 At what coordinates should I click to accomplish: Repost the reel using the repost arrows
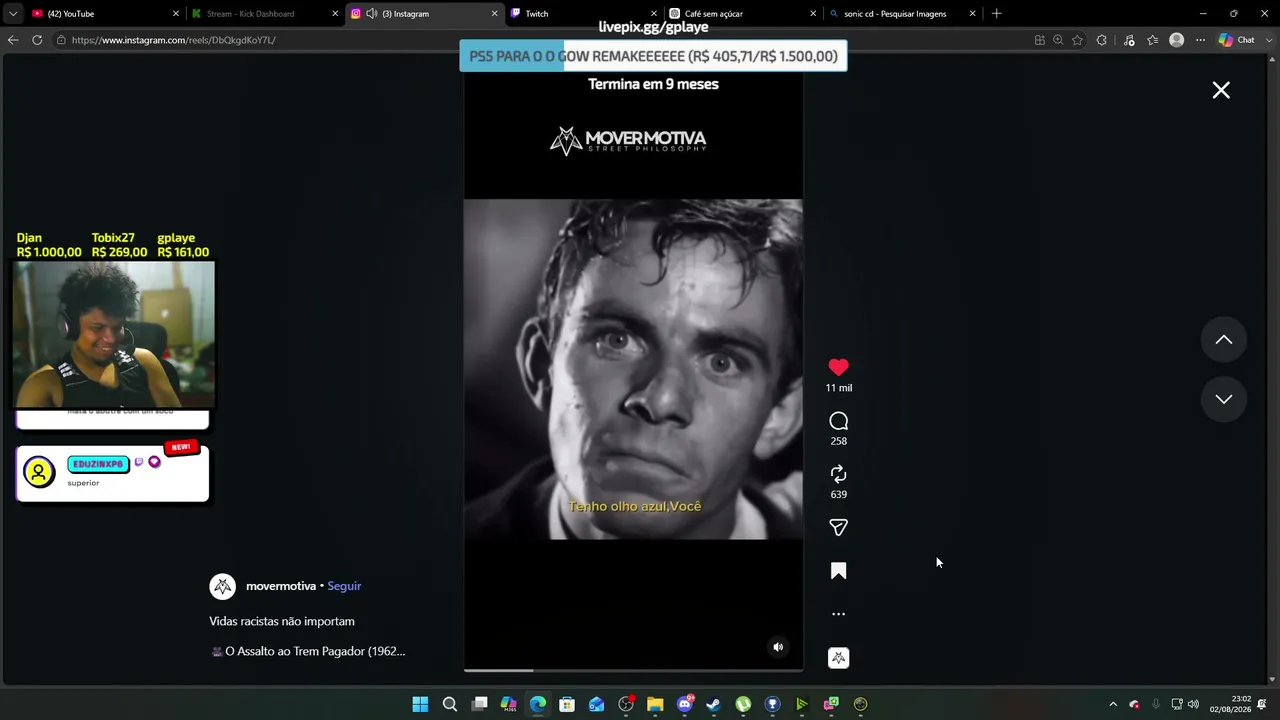pyautogui.click(x=838, y=474)
